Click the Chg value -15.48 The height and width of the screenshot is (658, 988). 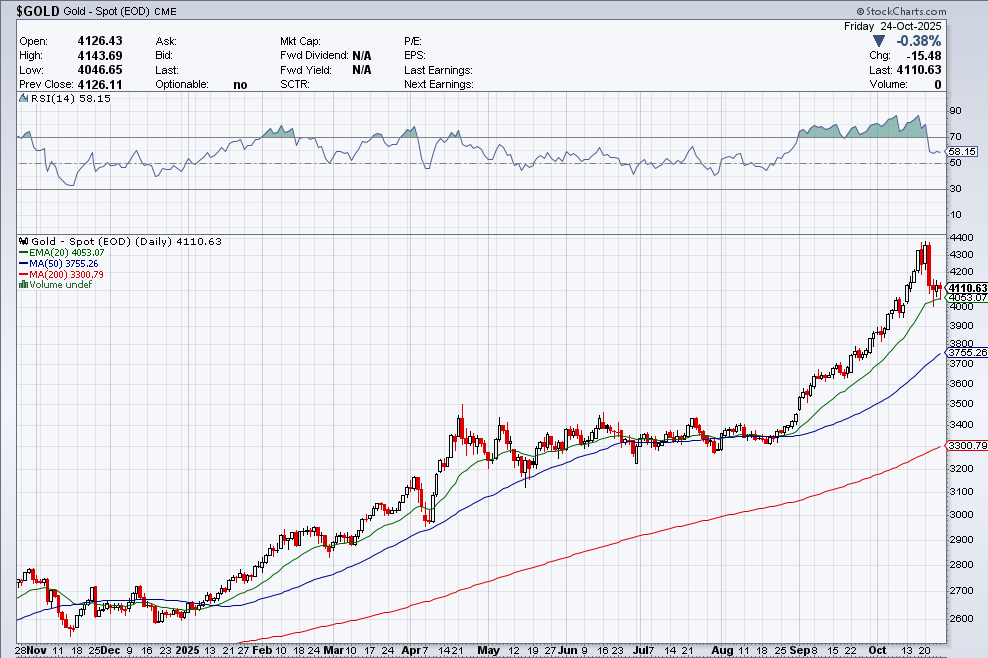(x=924, y=55)
